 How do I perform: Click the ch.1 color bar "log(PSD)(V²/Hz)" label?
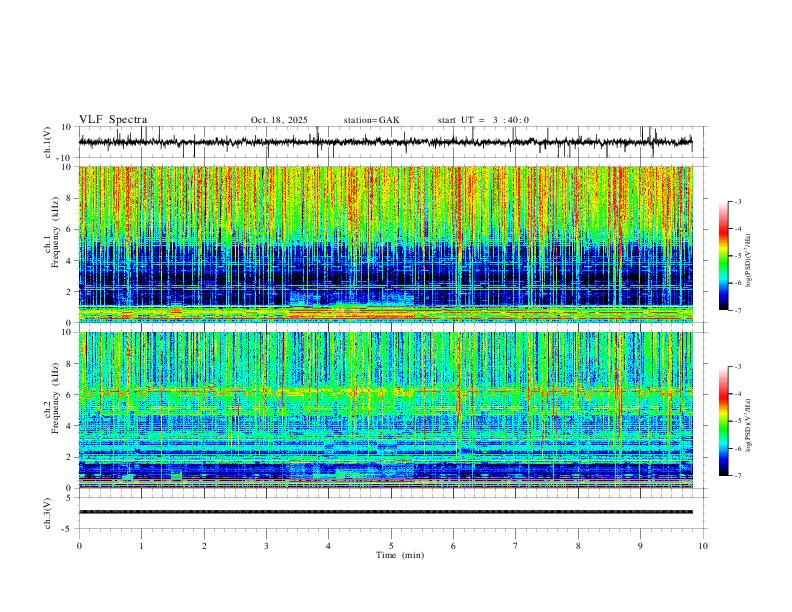coord(748,261)
